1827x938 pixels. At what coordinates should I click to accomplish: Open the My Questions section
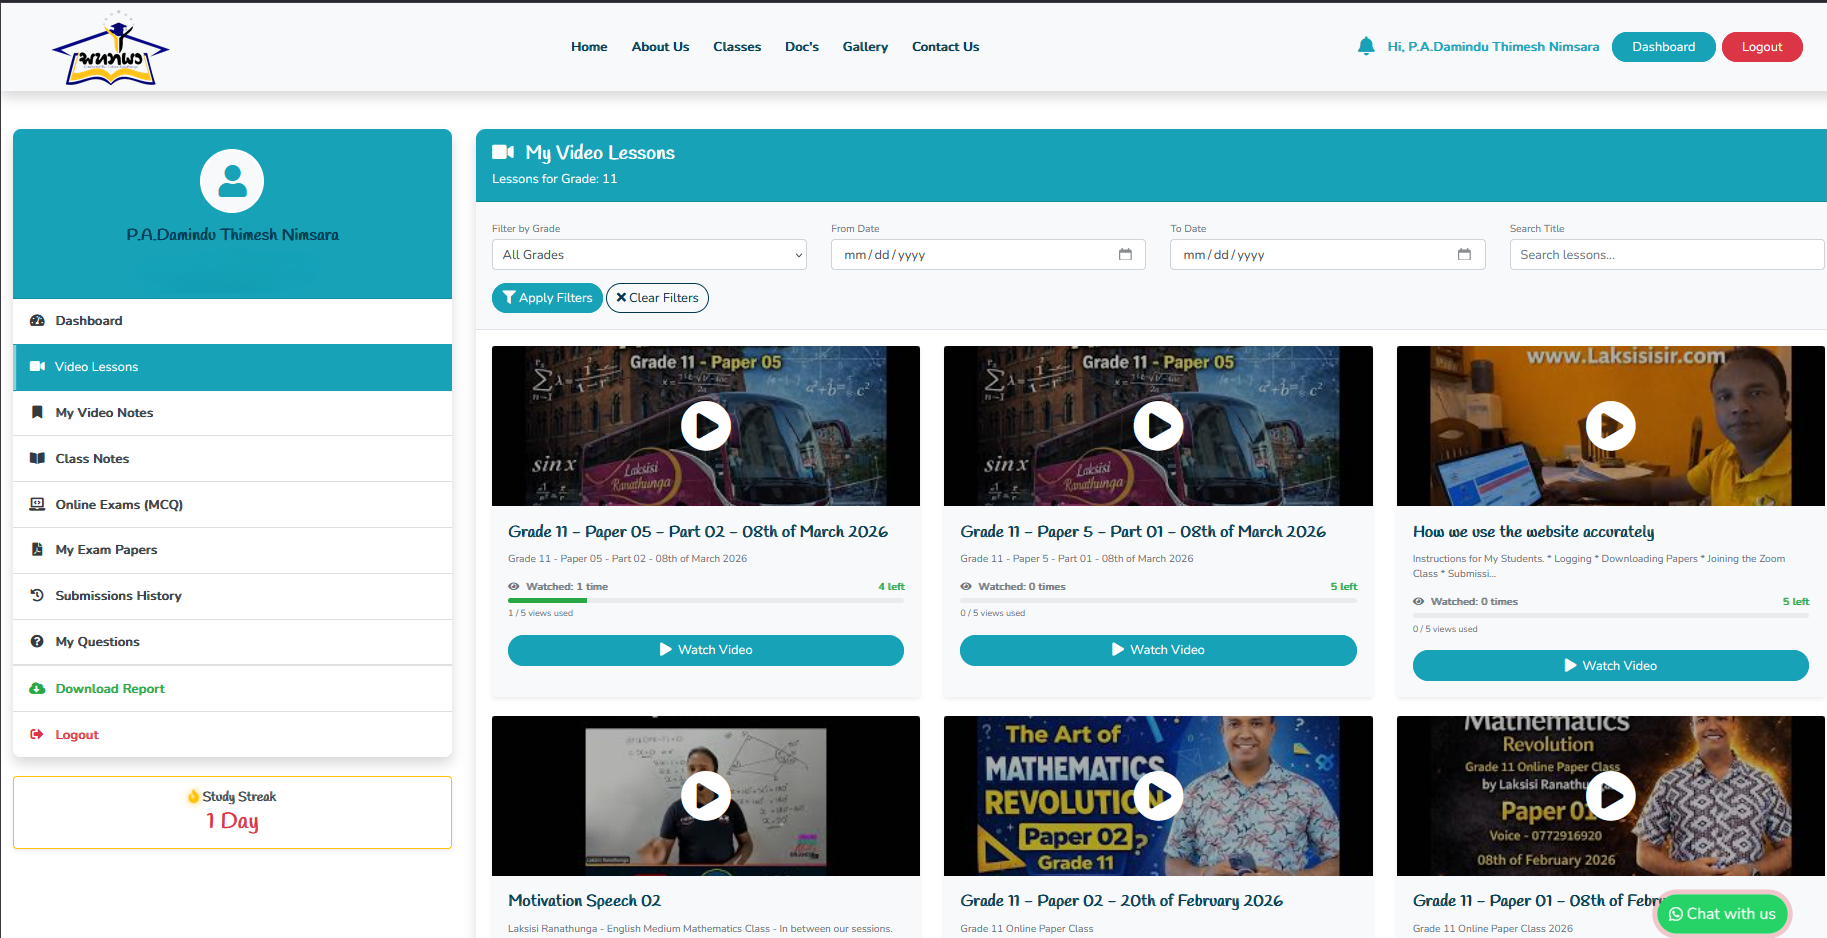click(x=97, y=641)
